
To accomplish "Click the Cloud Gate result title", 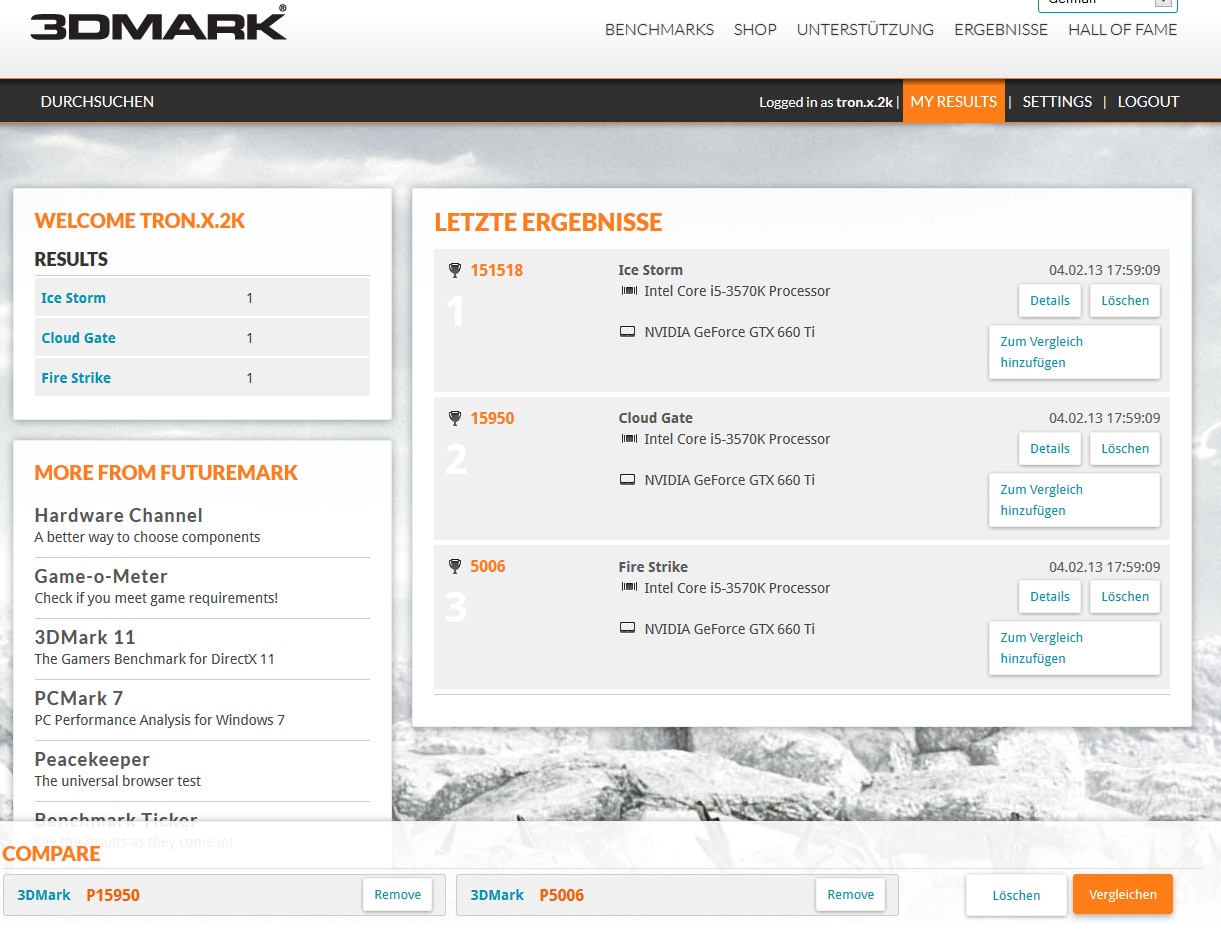I will click(x=656, y=418).
